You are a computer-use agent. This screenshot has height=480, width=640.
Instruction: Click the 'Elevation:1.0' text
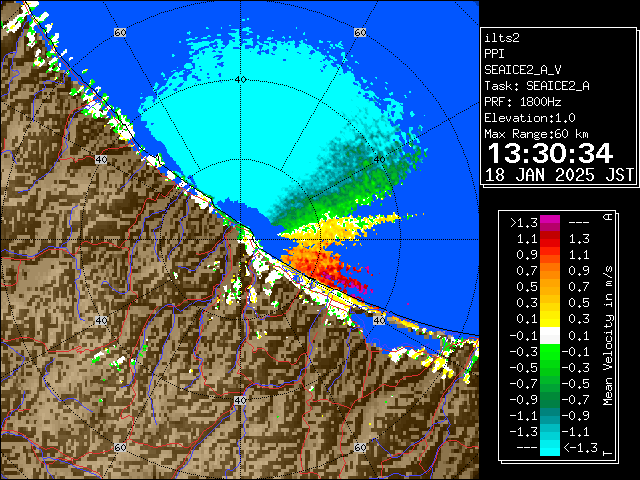pos(530,118)
